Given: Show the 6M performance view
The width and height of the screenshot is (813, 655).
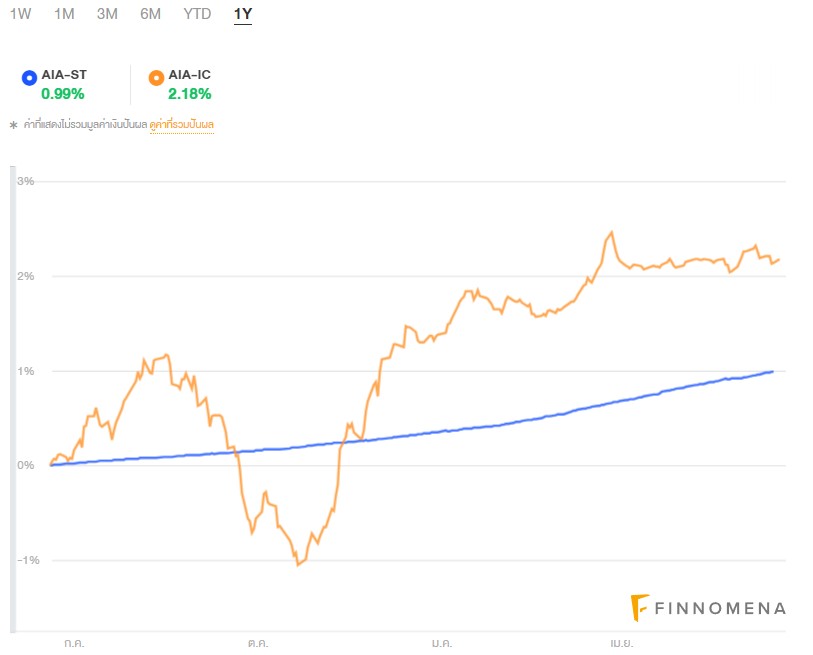Looking at the screenshot, I should (150, 14).
